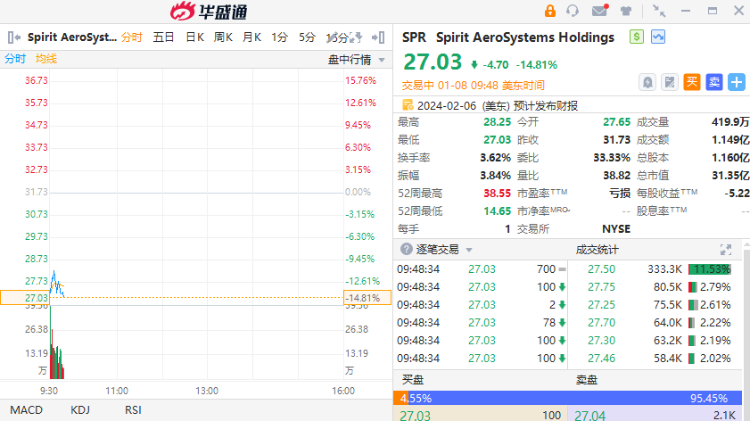The height and width of the screenshot is (421, 750).
Task: Switch to the 日K chart tab
Action: (x=194, y=37)
